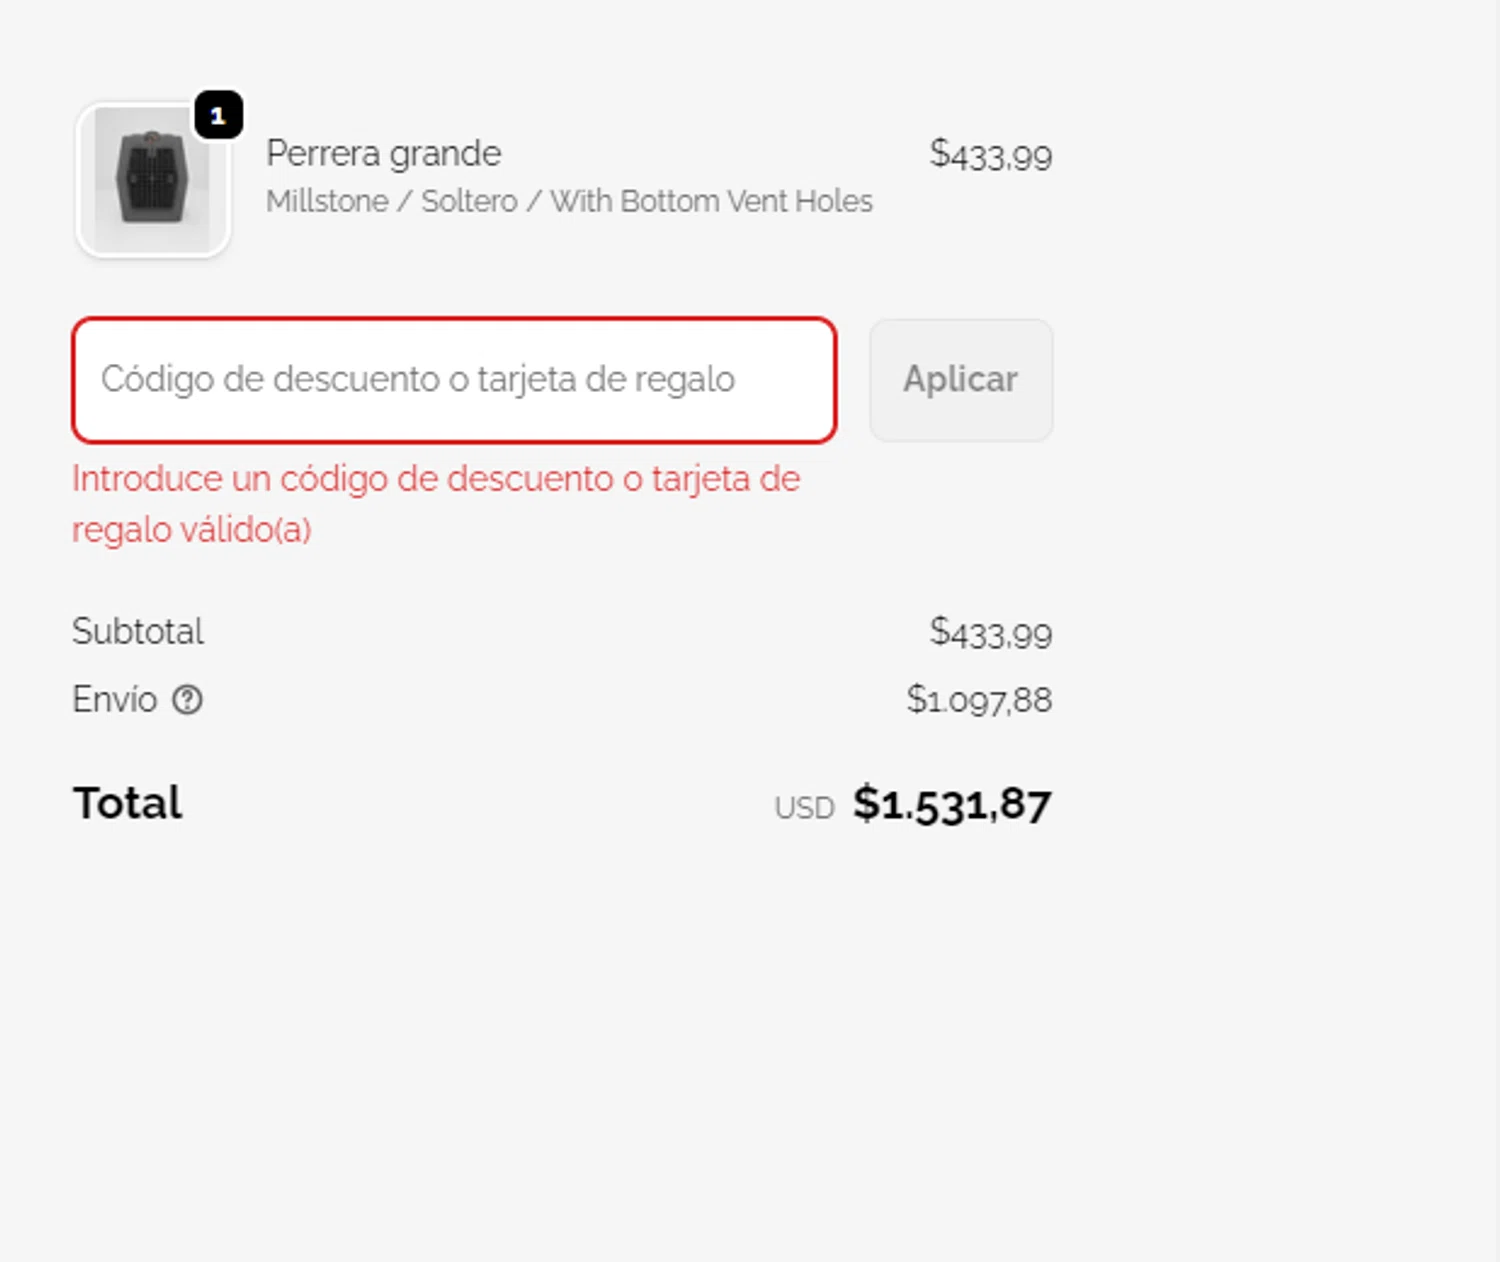
Task: Click the quantity badge showing 1
Action: [x=218, y=115]
